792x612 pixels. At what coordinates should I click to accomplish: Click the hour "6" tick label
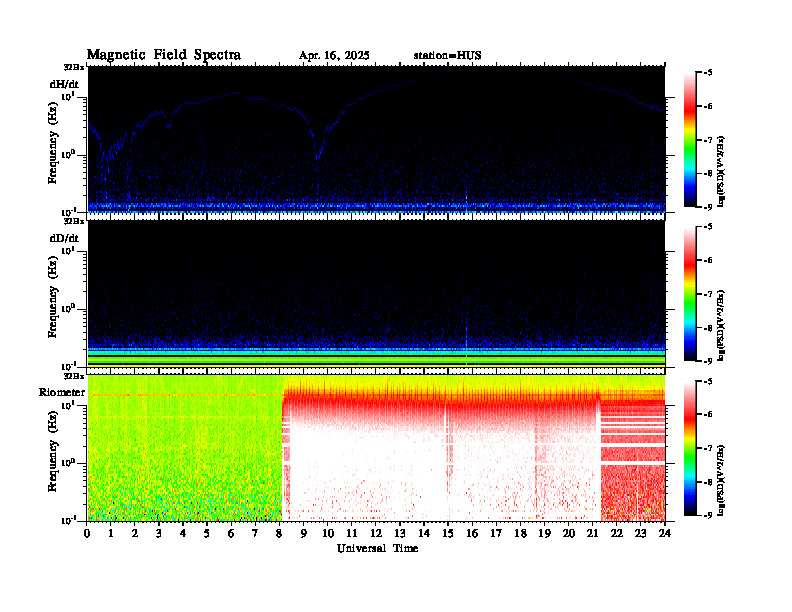[231, 534]
